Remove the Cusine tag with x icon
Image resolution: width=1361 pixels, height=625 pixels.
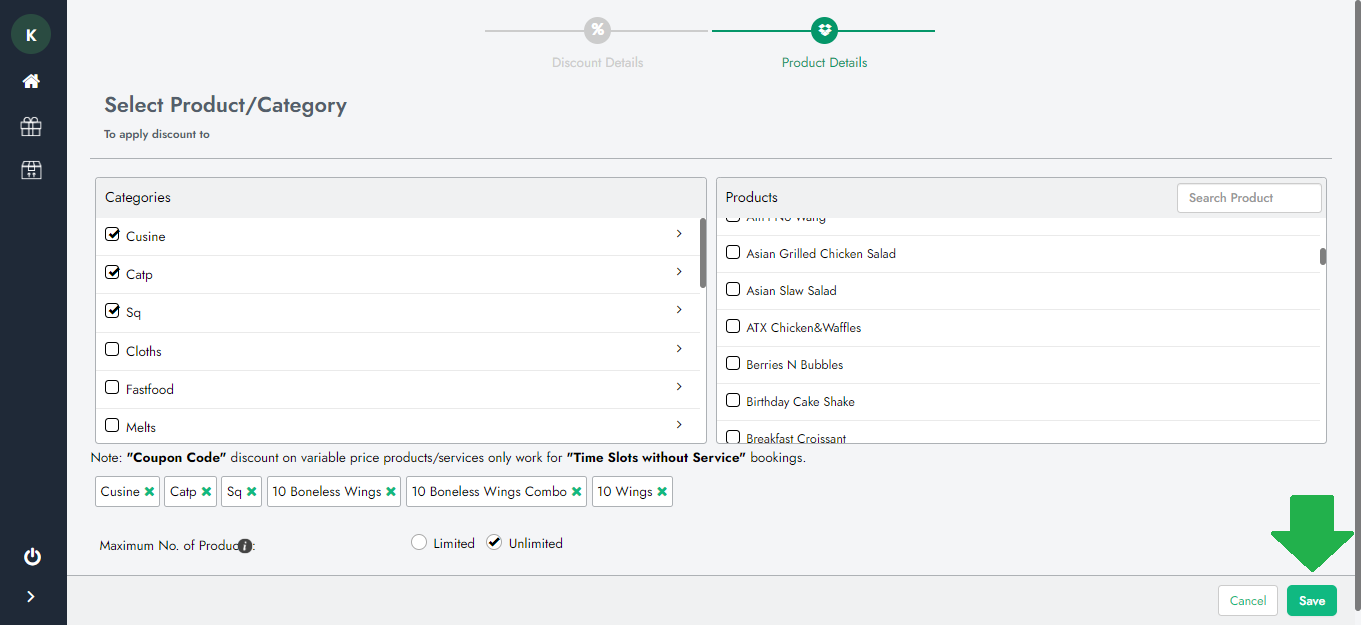[x=149, y=492]
